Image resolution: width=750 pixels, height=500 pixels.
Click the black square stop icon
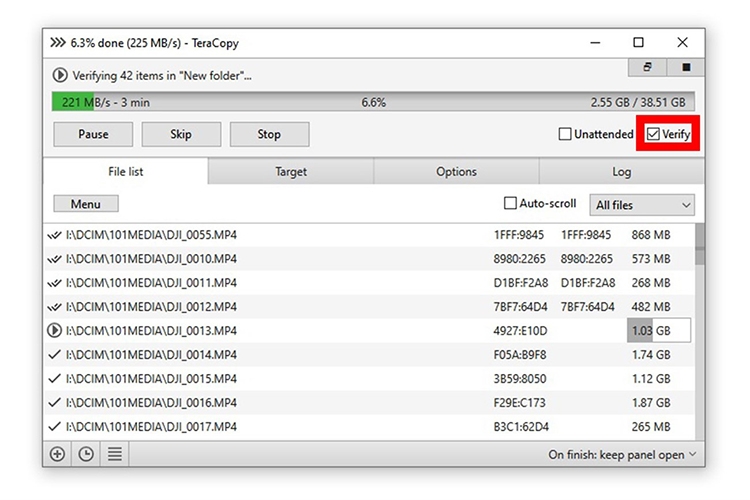tap(686, 67)
